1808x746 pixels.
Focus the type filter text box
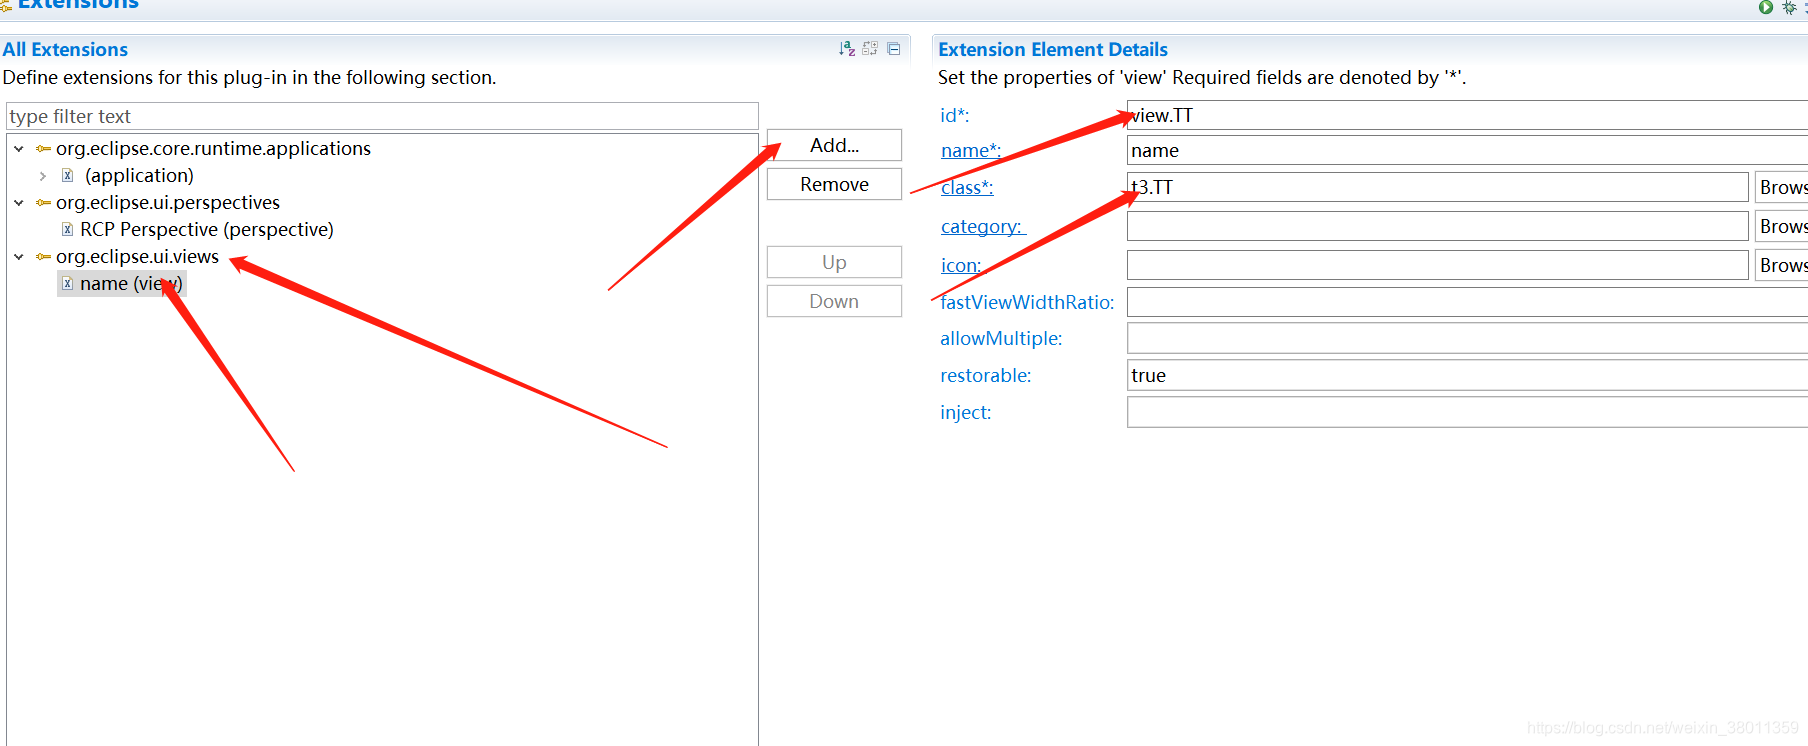click(x=382, y=116)
